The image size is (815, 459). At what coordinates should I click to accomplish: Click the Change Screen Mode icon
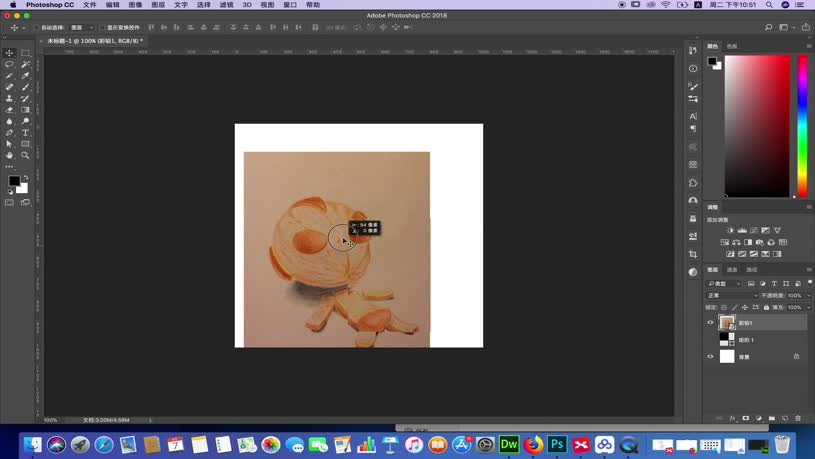pos(25,202)
